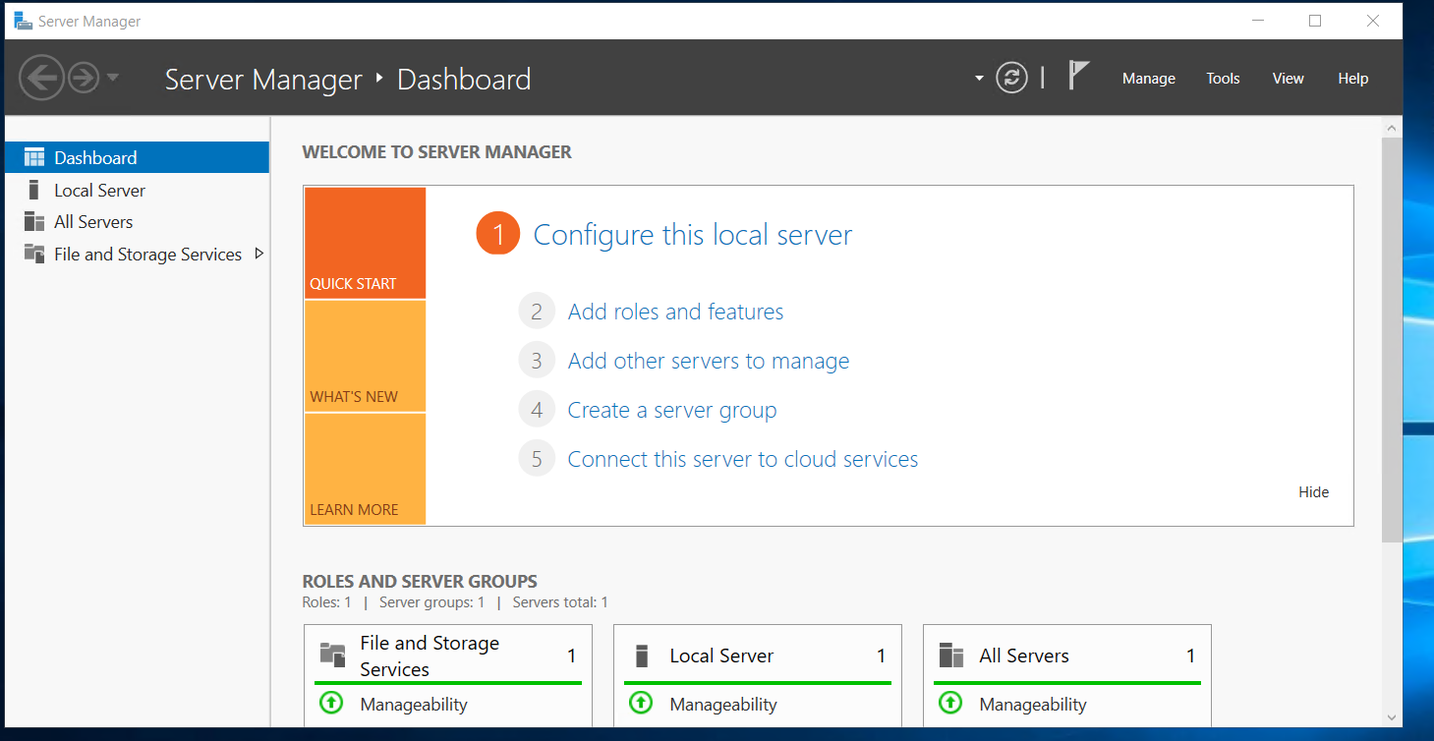The image size is (1434, 741).
Task: Hide the welcome tile
Action: 1313,492
